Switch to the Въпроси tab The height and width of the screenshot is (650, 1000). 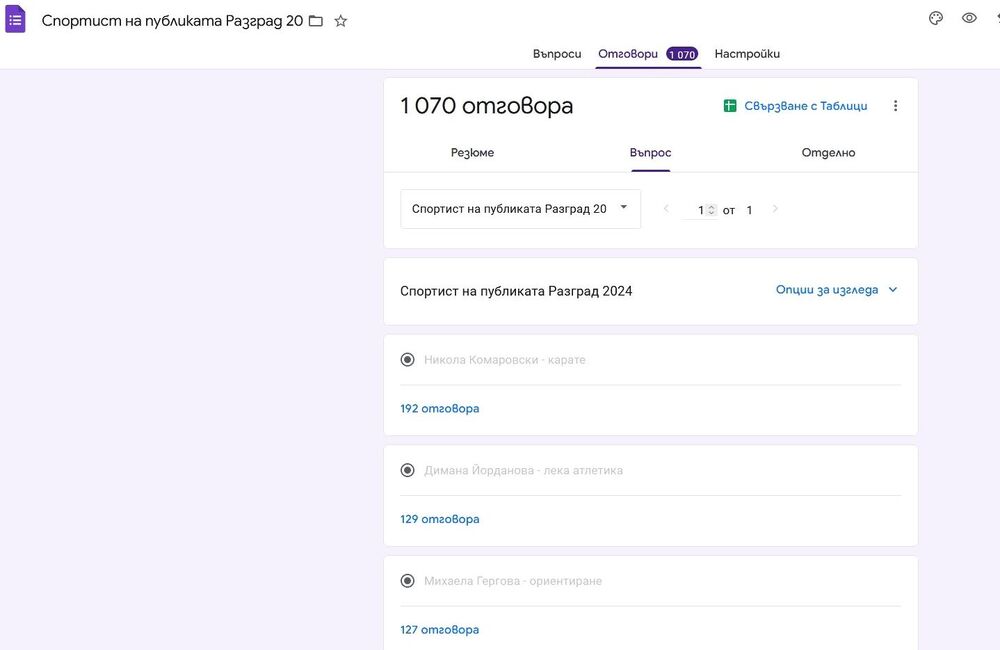pyautogui.click(x=557, y=54)
